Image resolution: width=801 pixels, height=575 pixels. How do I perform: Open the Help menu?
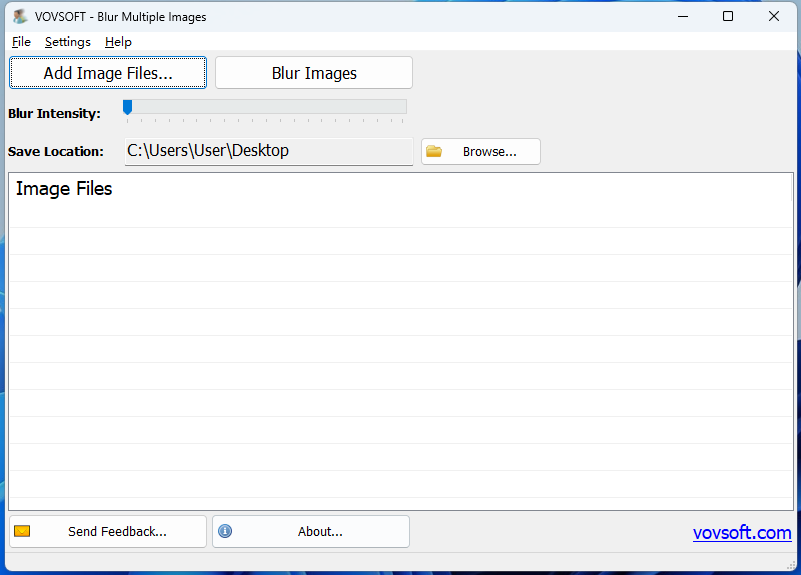118,42
